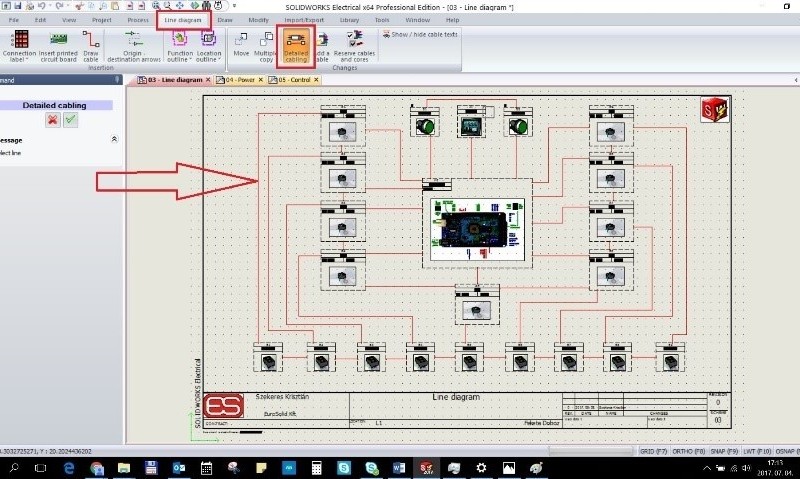Close the 04 - Power tab
This screenshot has width=800, height=479.
click(260, 80)
